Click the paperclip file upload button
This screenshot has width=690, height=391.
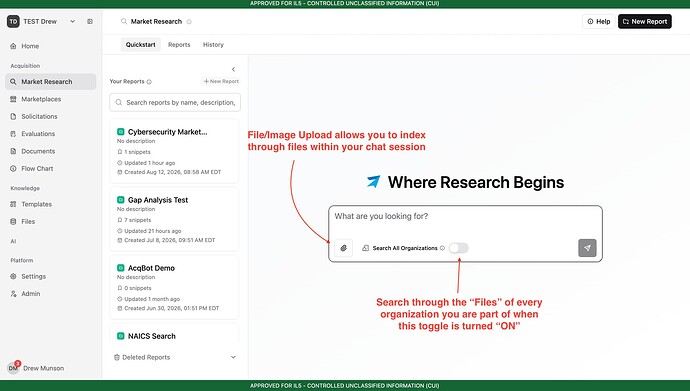point(344,248)
